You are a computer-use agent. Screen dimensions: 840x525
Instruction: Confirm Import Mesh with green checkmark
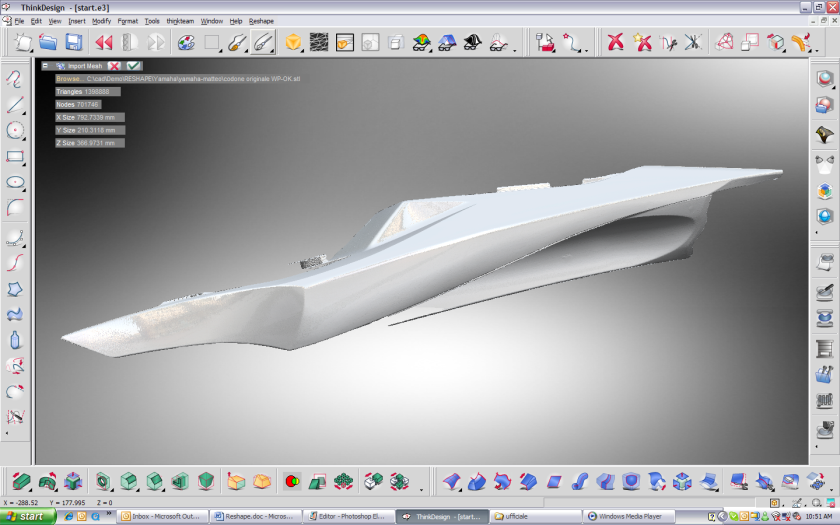133,66
